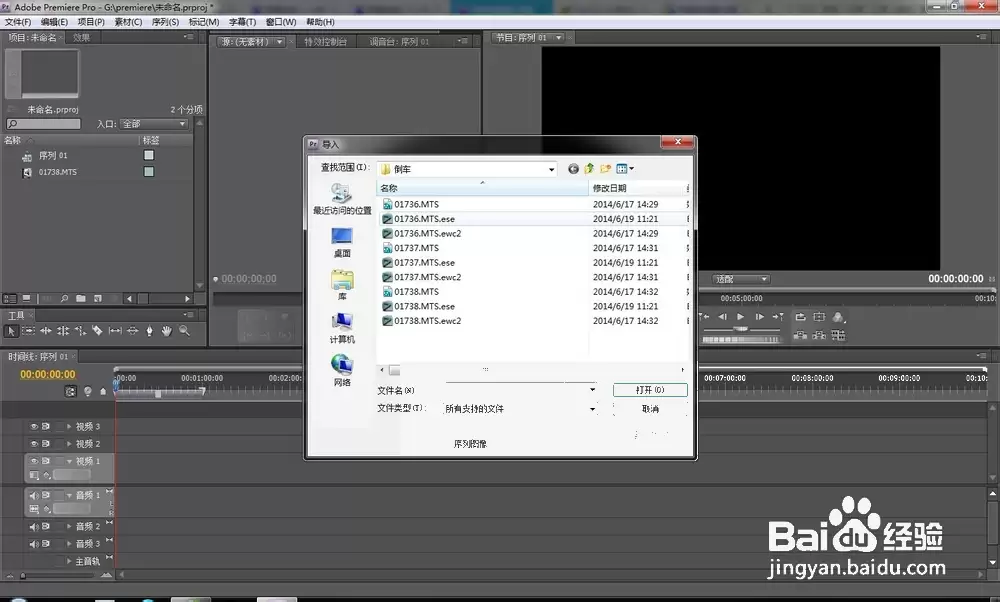Expand the 视频 3 track
This screenshot has height=602, width=1000.
(x=69, y=426)
